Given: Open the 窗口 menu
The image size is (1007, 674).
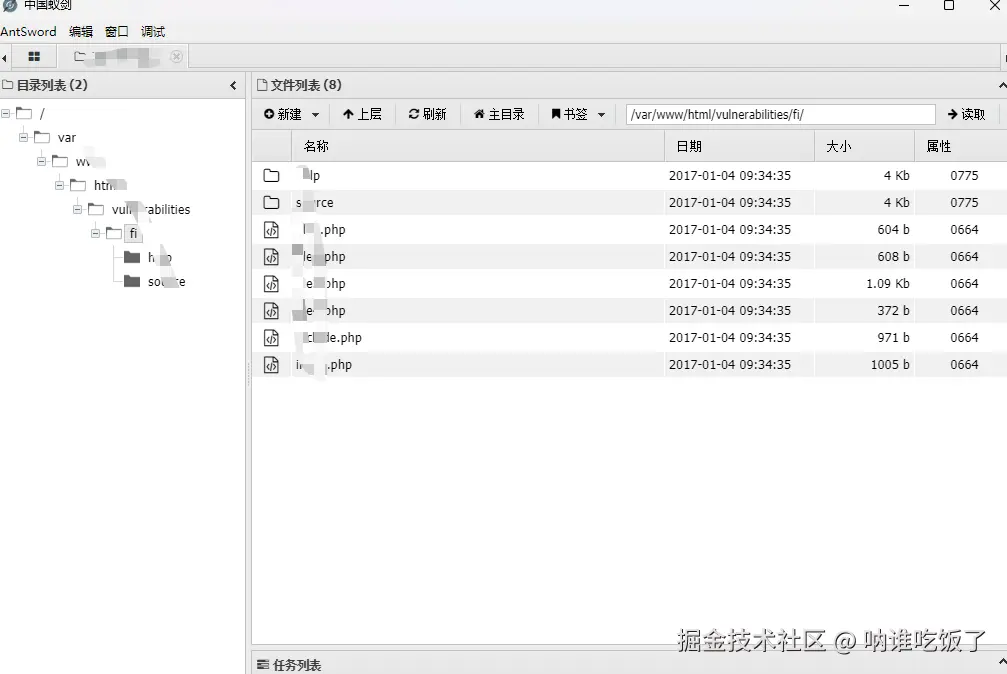Looking at the screenshot, I should click(x=117, y=31).
